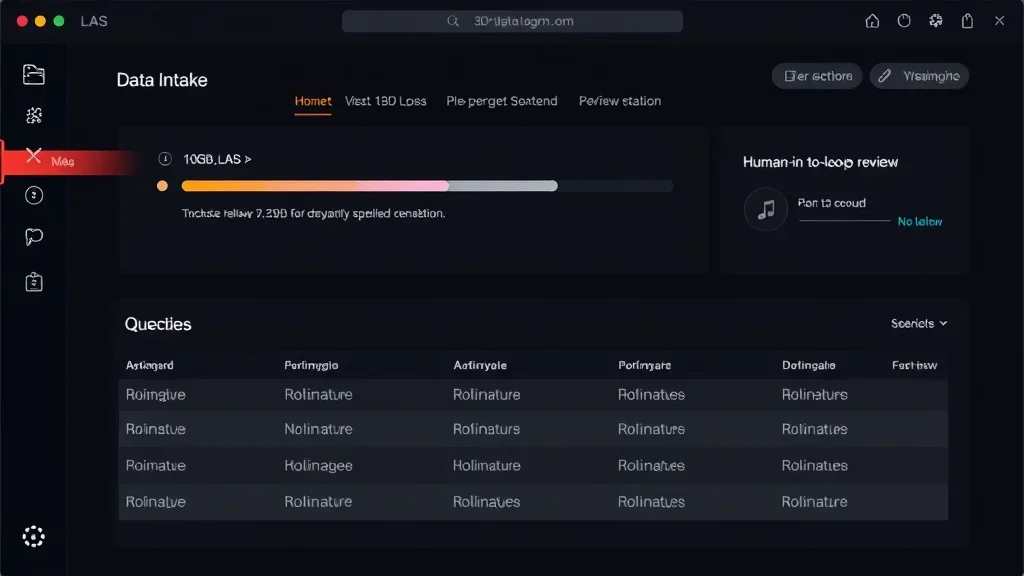This screenshot has height=576, width=1024.
Task: Open the help icon in the sidebar
Action: [33, 196]
